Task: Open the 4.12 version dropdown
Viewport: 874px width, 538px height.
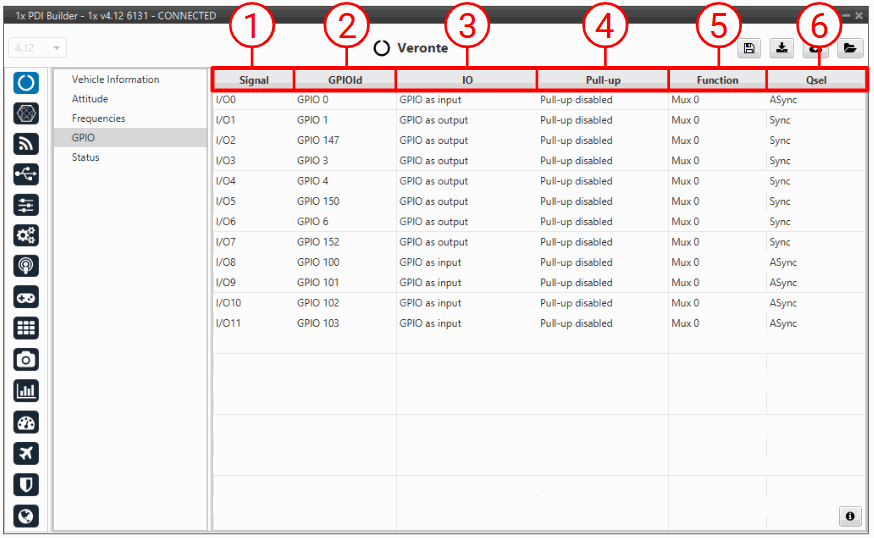Action: pyautogui.click(x=38, y=48)
